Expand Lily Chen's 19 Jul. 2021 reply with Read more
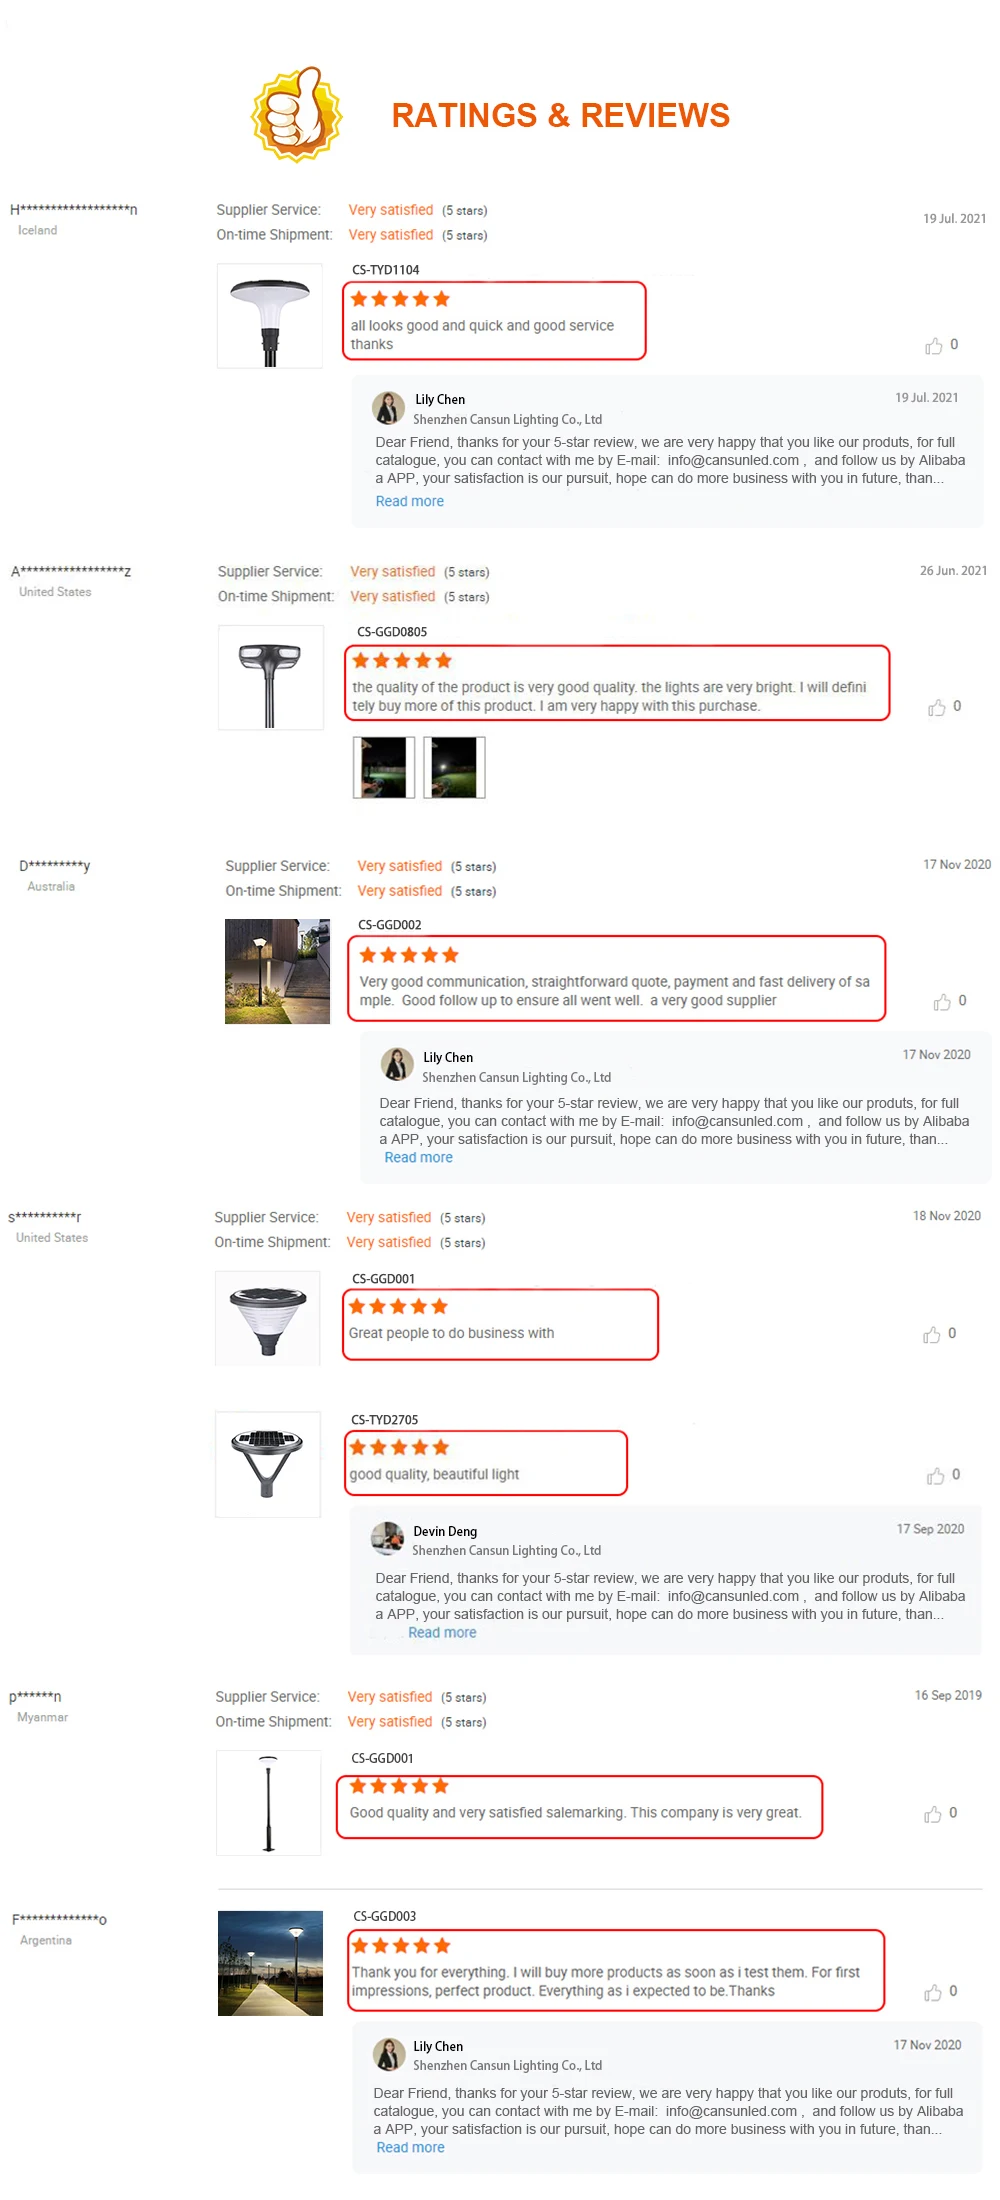The width and height of the screenshot is (1000, 2200). [x=409, y=501]
